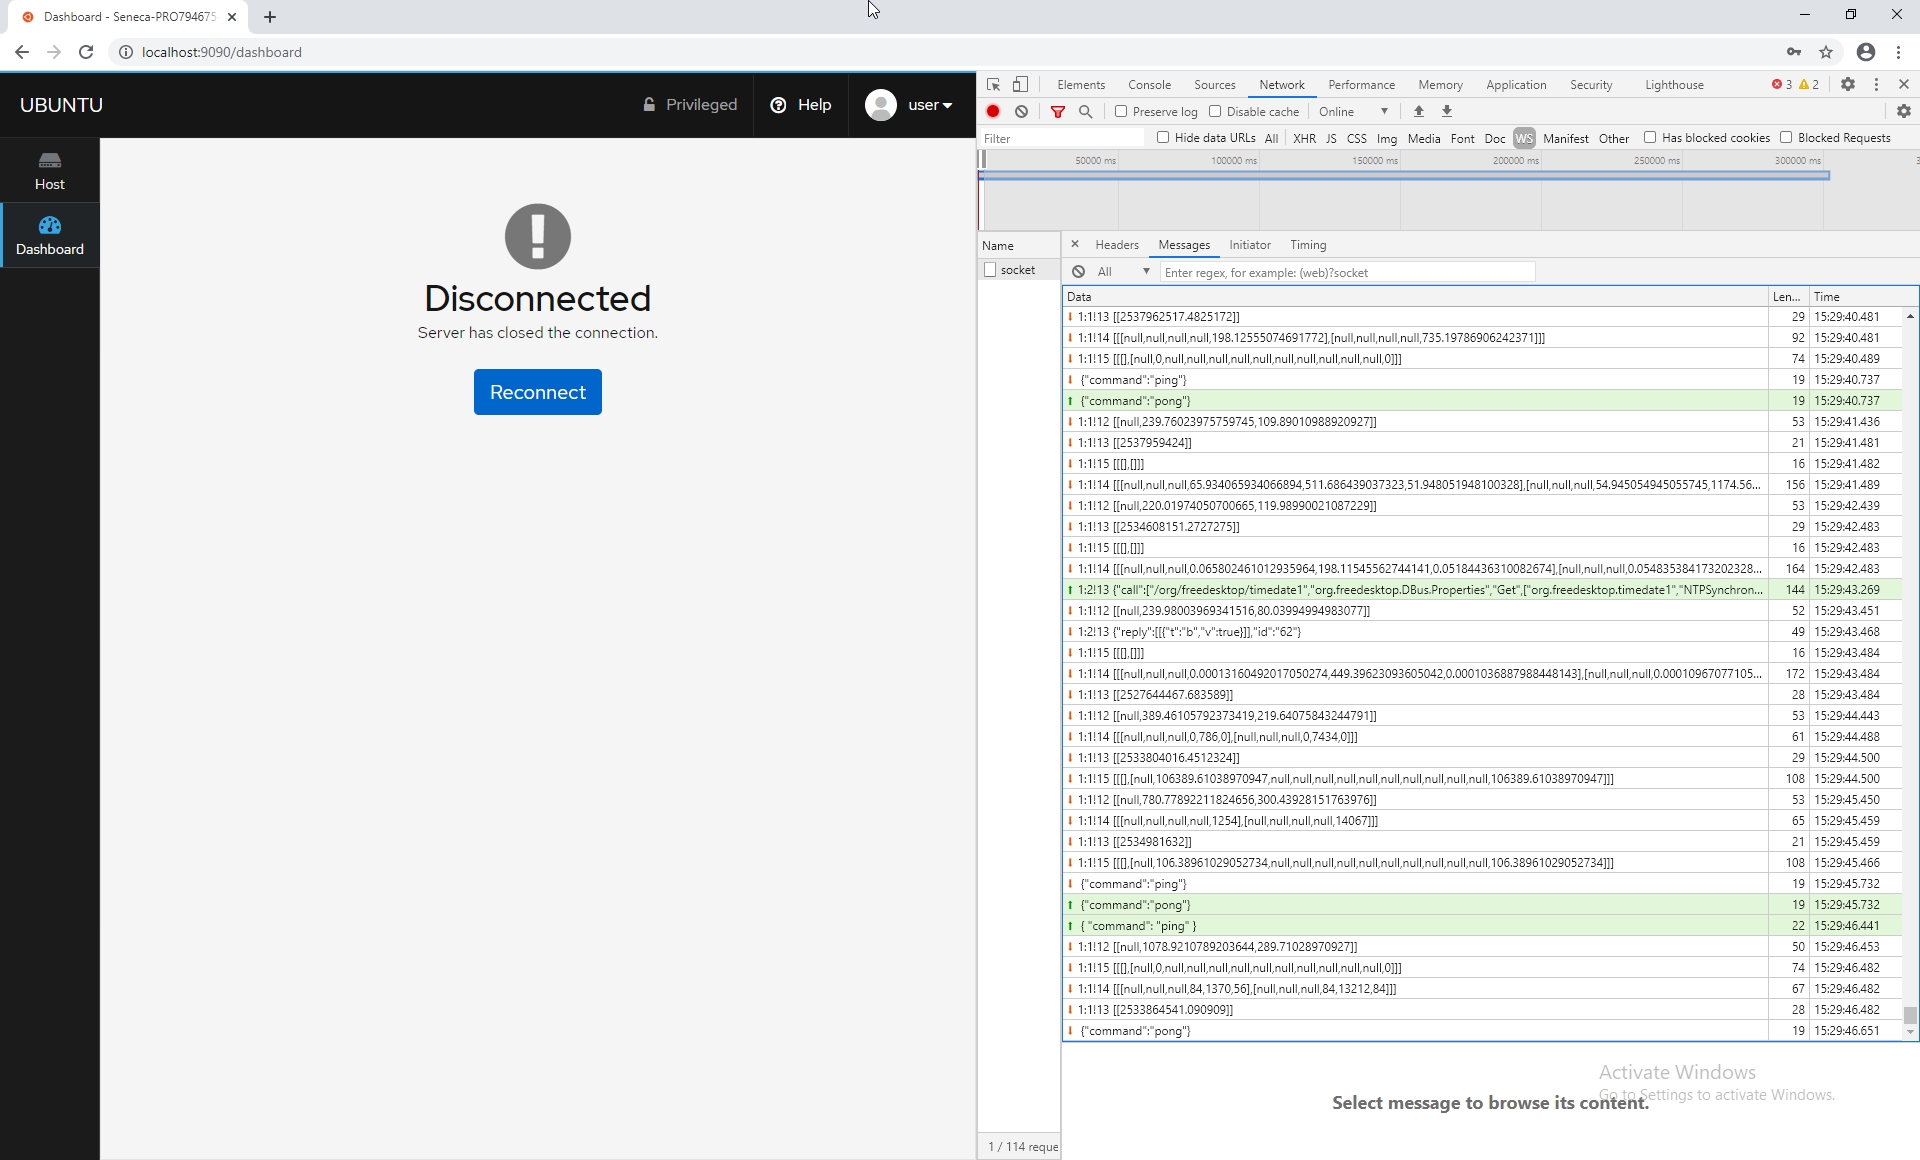
Task: Enable the Preserve log checkbox
Action: click(1121, 112)
